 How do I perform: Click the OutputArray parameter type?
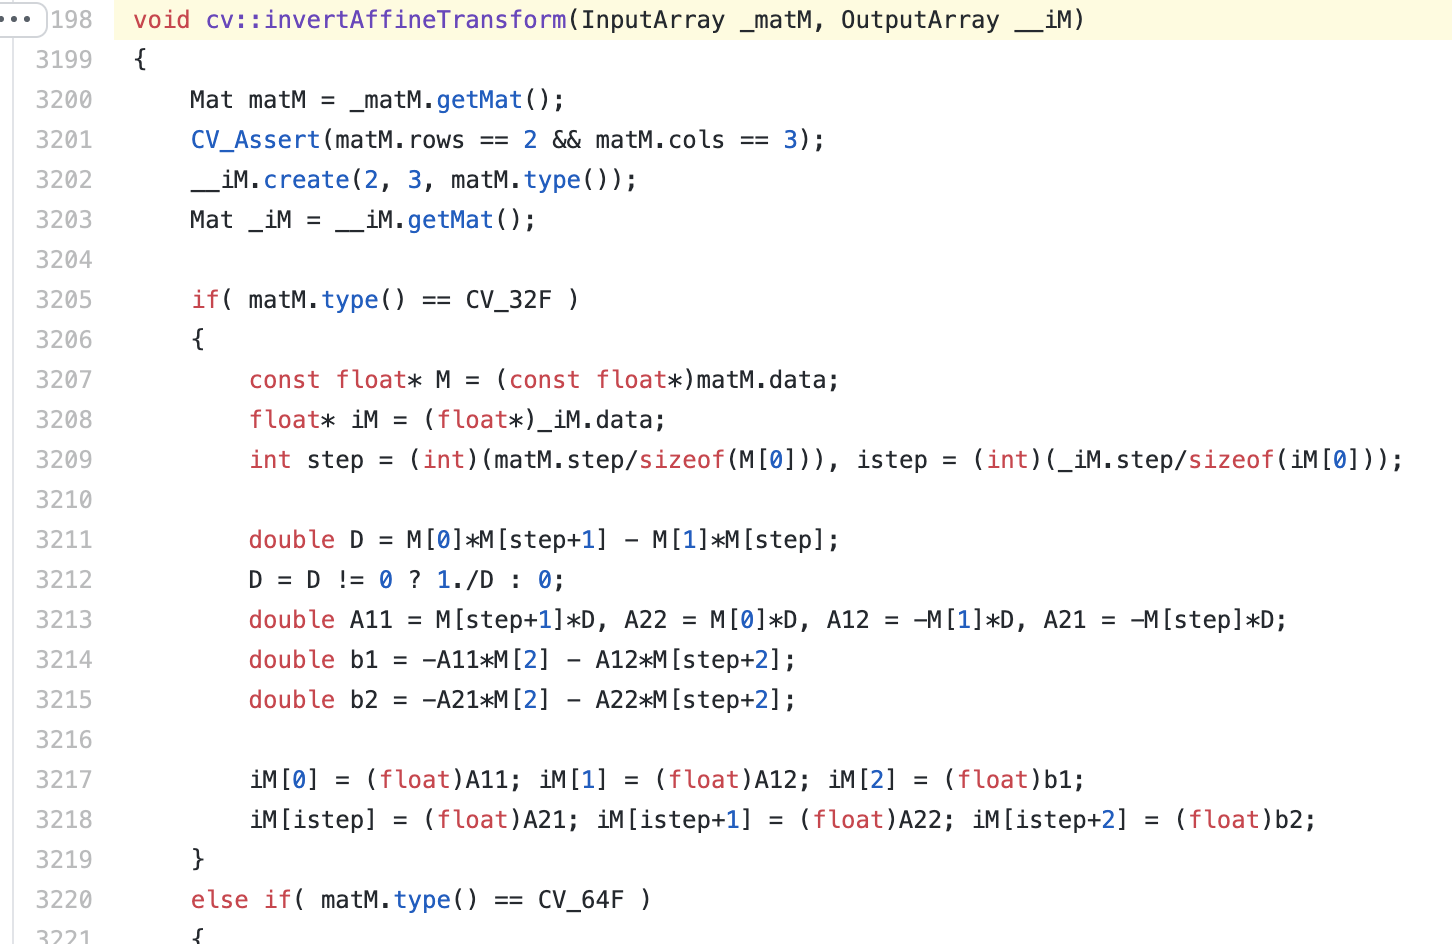[920, 19]
